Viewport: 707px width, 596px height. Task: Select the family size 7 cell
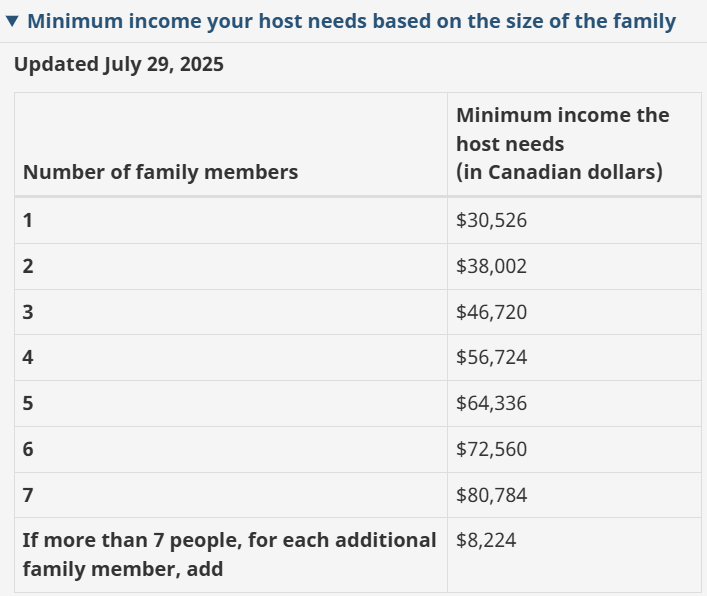pos(28,495)
